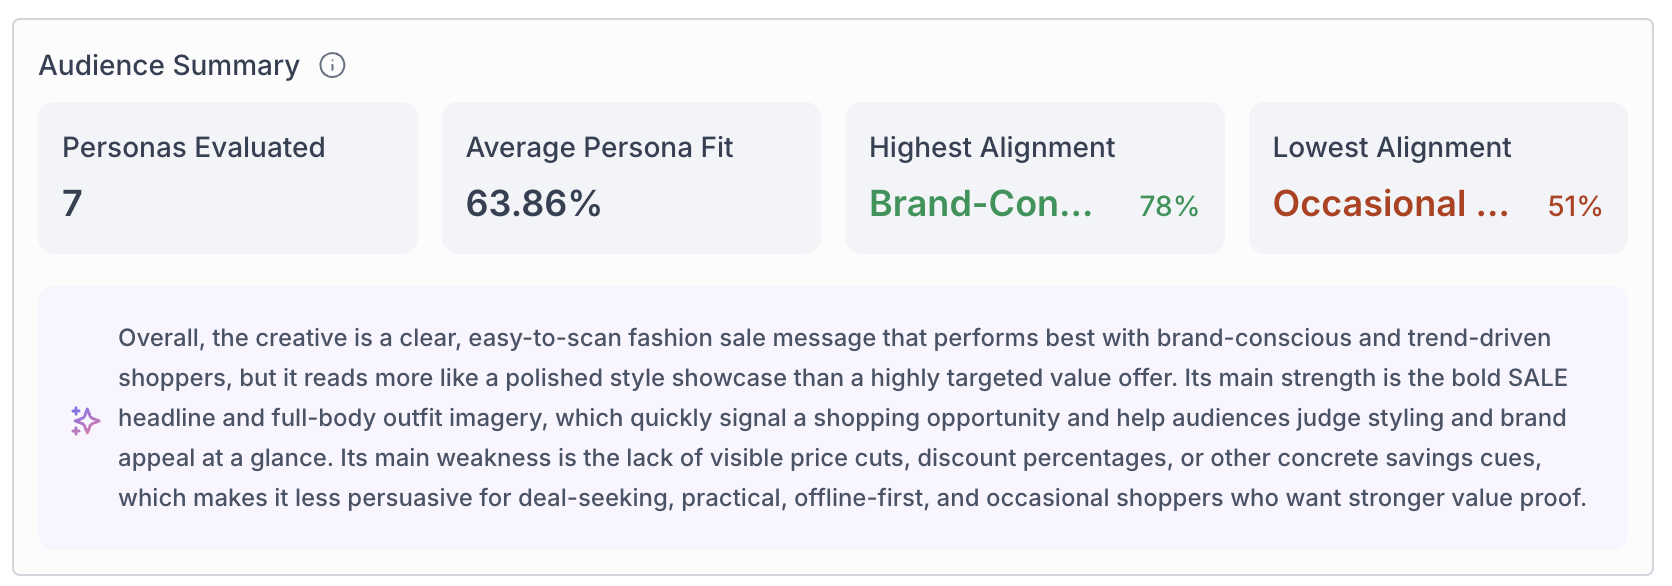The height and width of the screenshot is (586, 1672).
Task: Click the line starting 'appeal at a glance'
Action: [830, 458]
